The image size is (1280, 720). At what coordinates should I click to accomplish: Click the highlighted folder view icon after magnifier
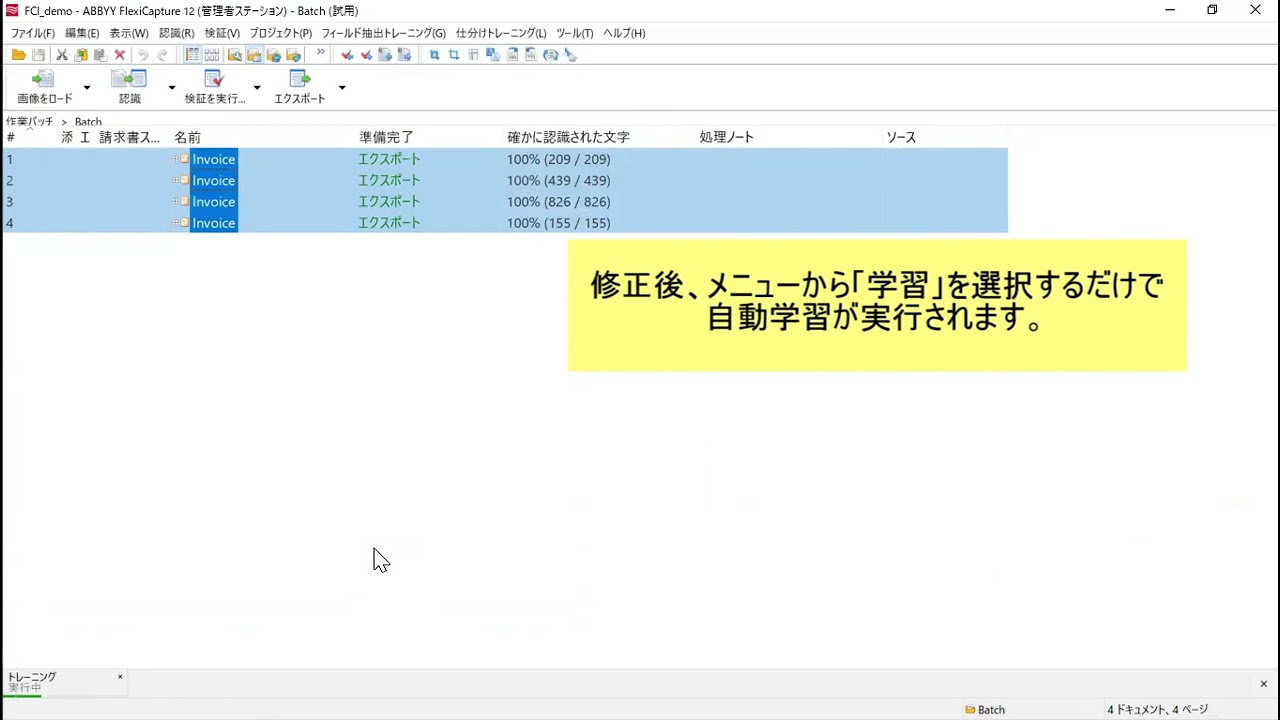pos(254,55)
